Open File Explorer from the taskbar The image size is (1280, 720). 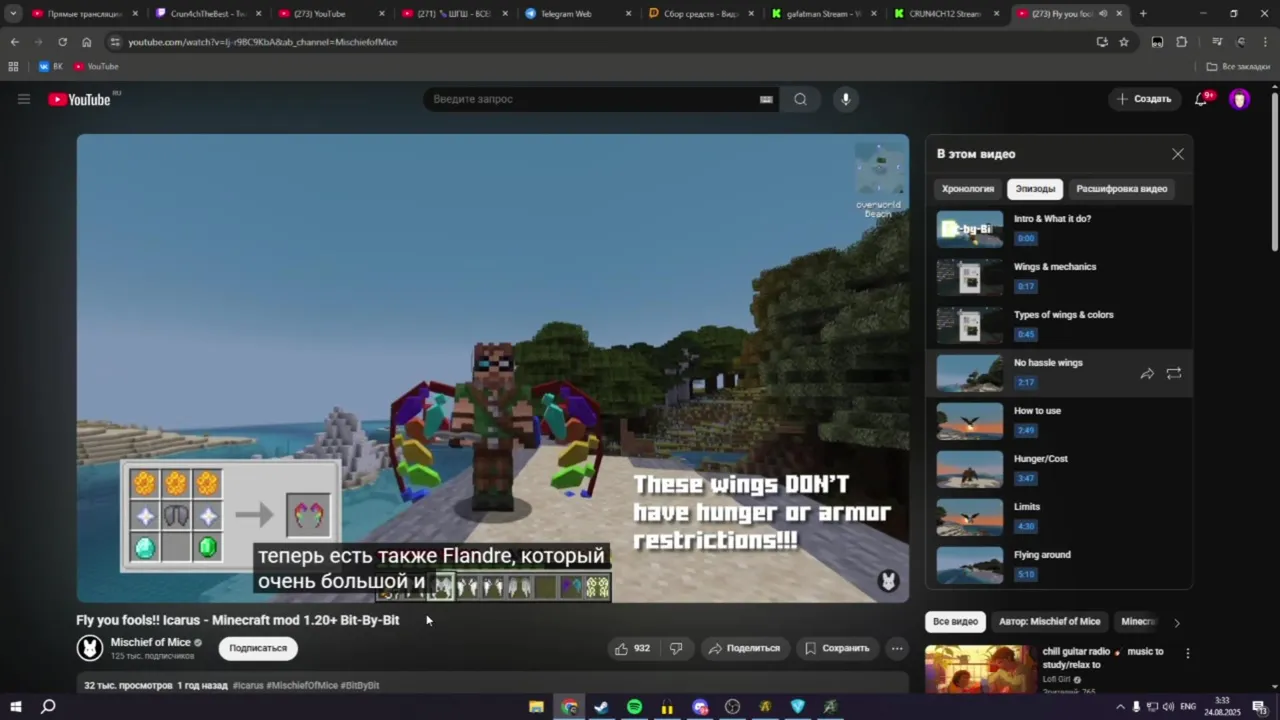(x=536, y=707)
